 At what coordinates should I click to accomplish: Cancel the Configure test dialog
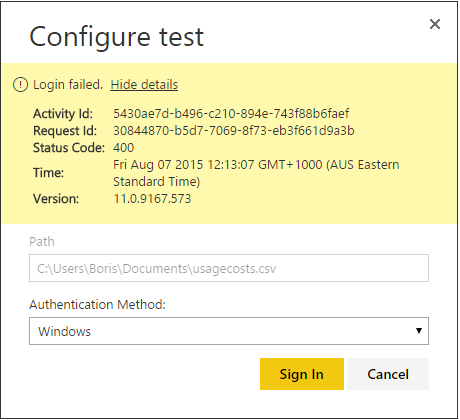coord(388,374)
